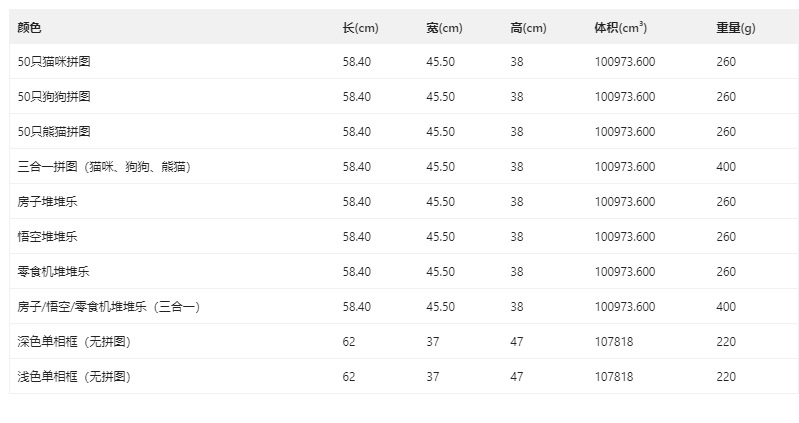Select the 50只熊猫拼图 row label
This screenshot has height=423, width=799.
pyautogui.click(x=55, y=132)
